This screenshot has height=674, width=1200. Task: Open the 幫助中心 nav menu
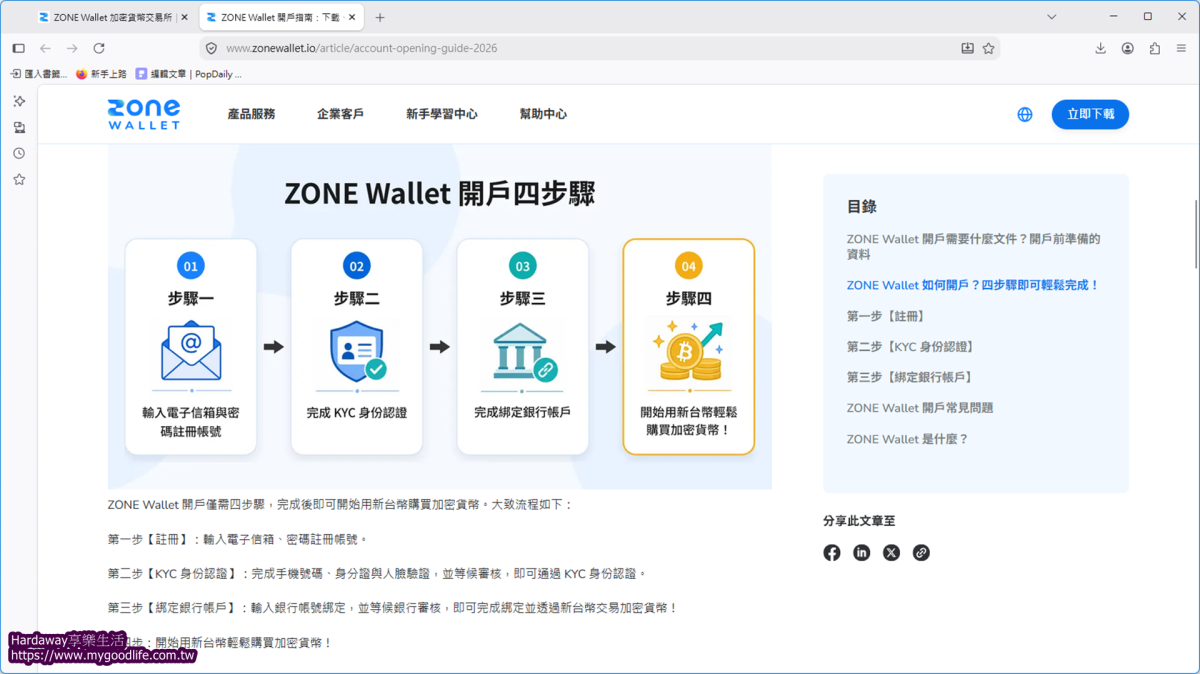click(x=543, y=114)
